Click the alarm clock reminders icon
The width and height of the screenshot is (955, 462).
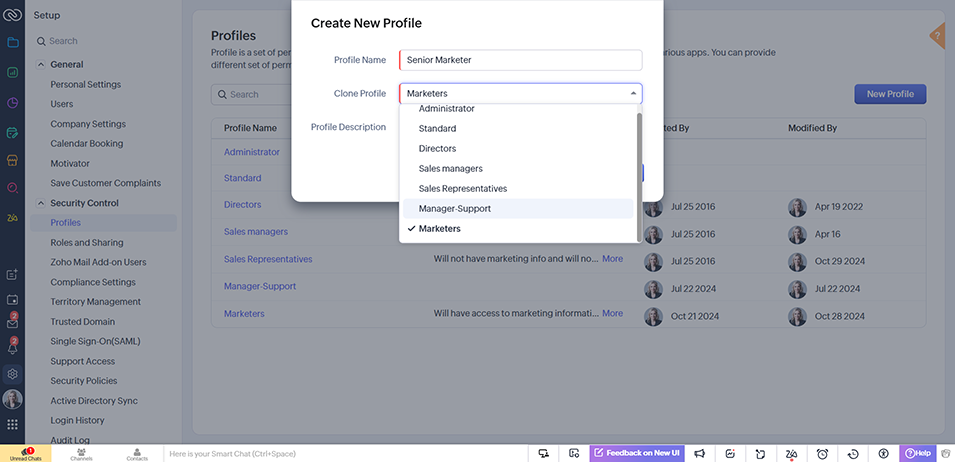pyautogui.click(x=822, y=453)
